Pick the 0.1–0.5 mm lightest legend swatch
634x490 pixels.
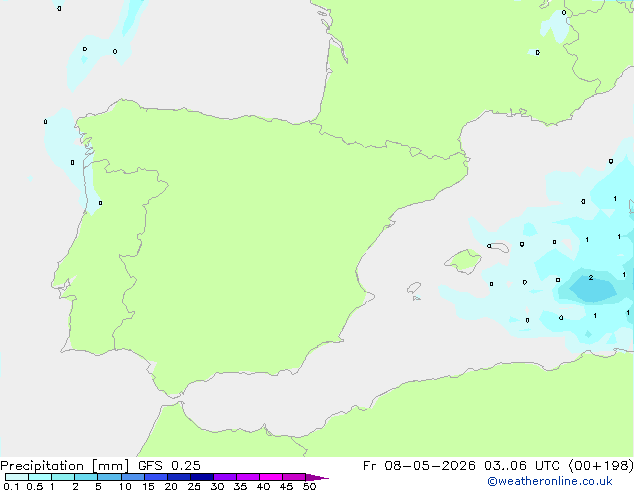tap(17, 477)
